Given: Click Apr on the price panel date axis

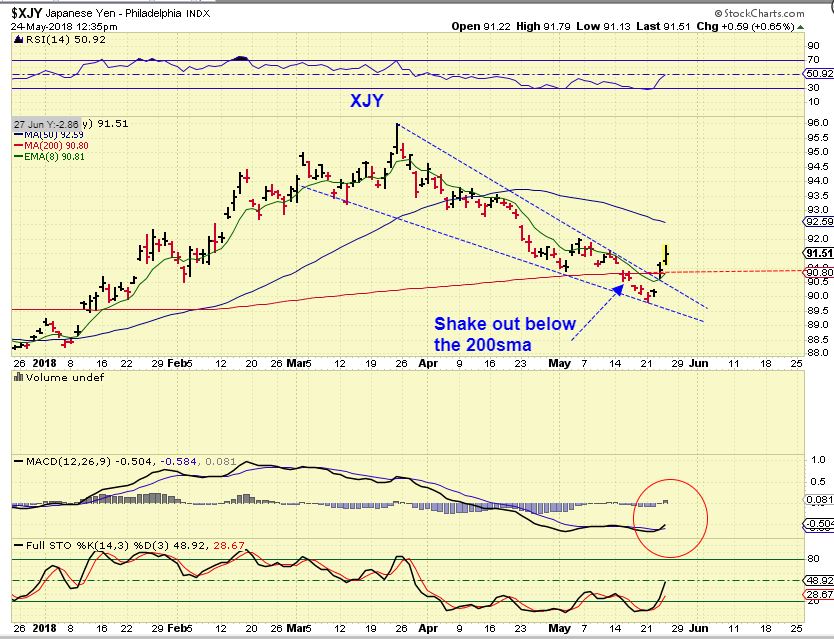Looking at the screenshot, I should click(x=428, y=363).
